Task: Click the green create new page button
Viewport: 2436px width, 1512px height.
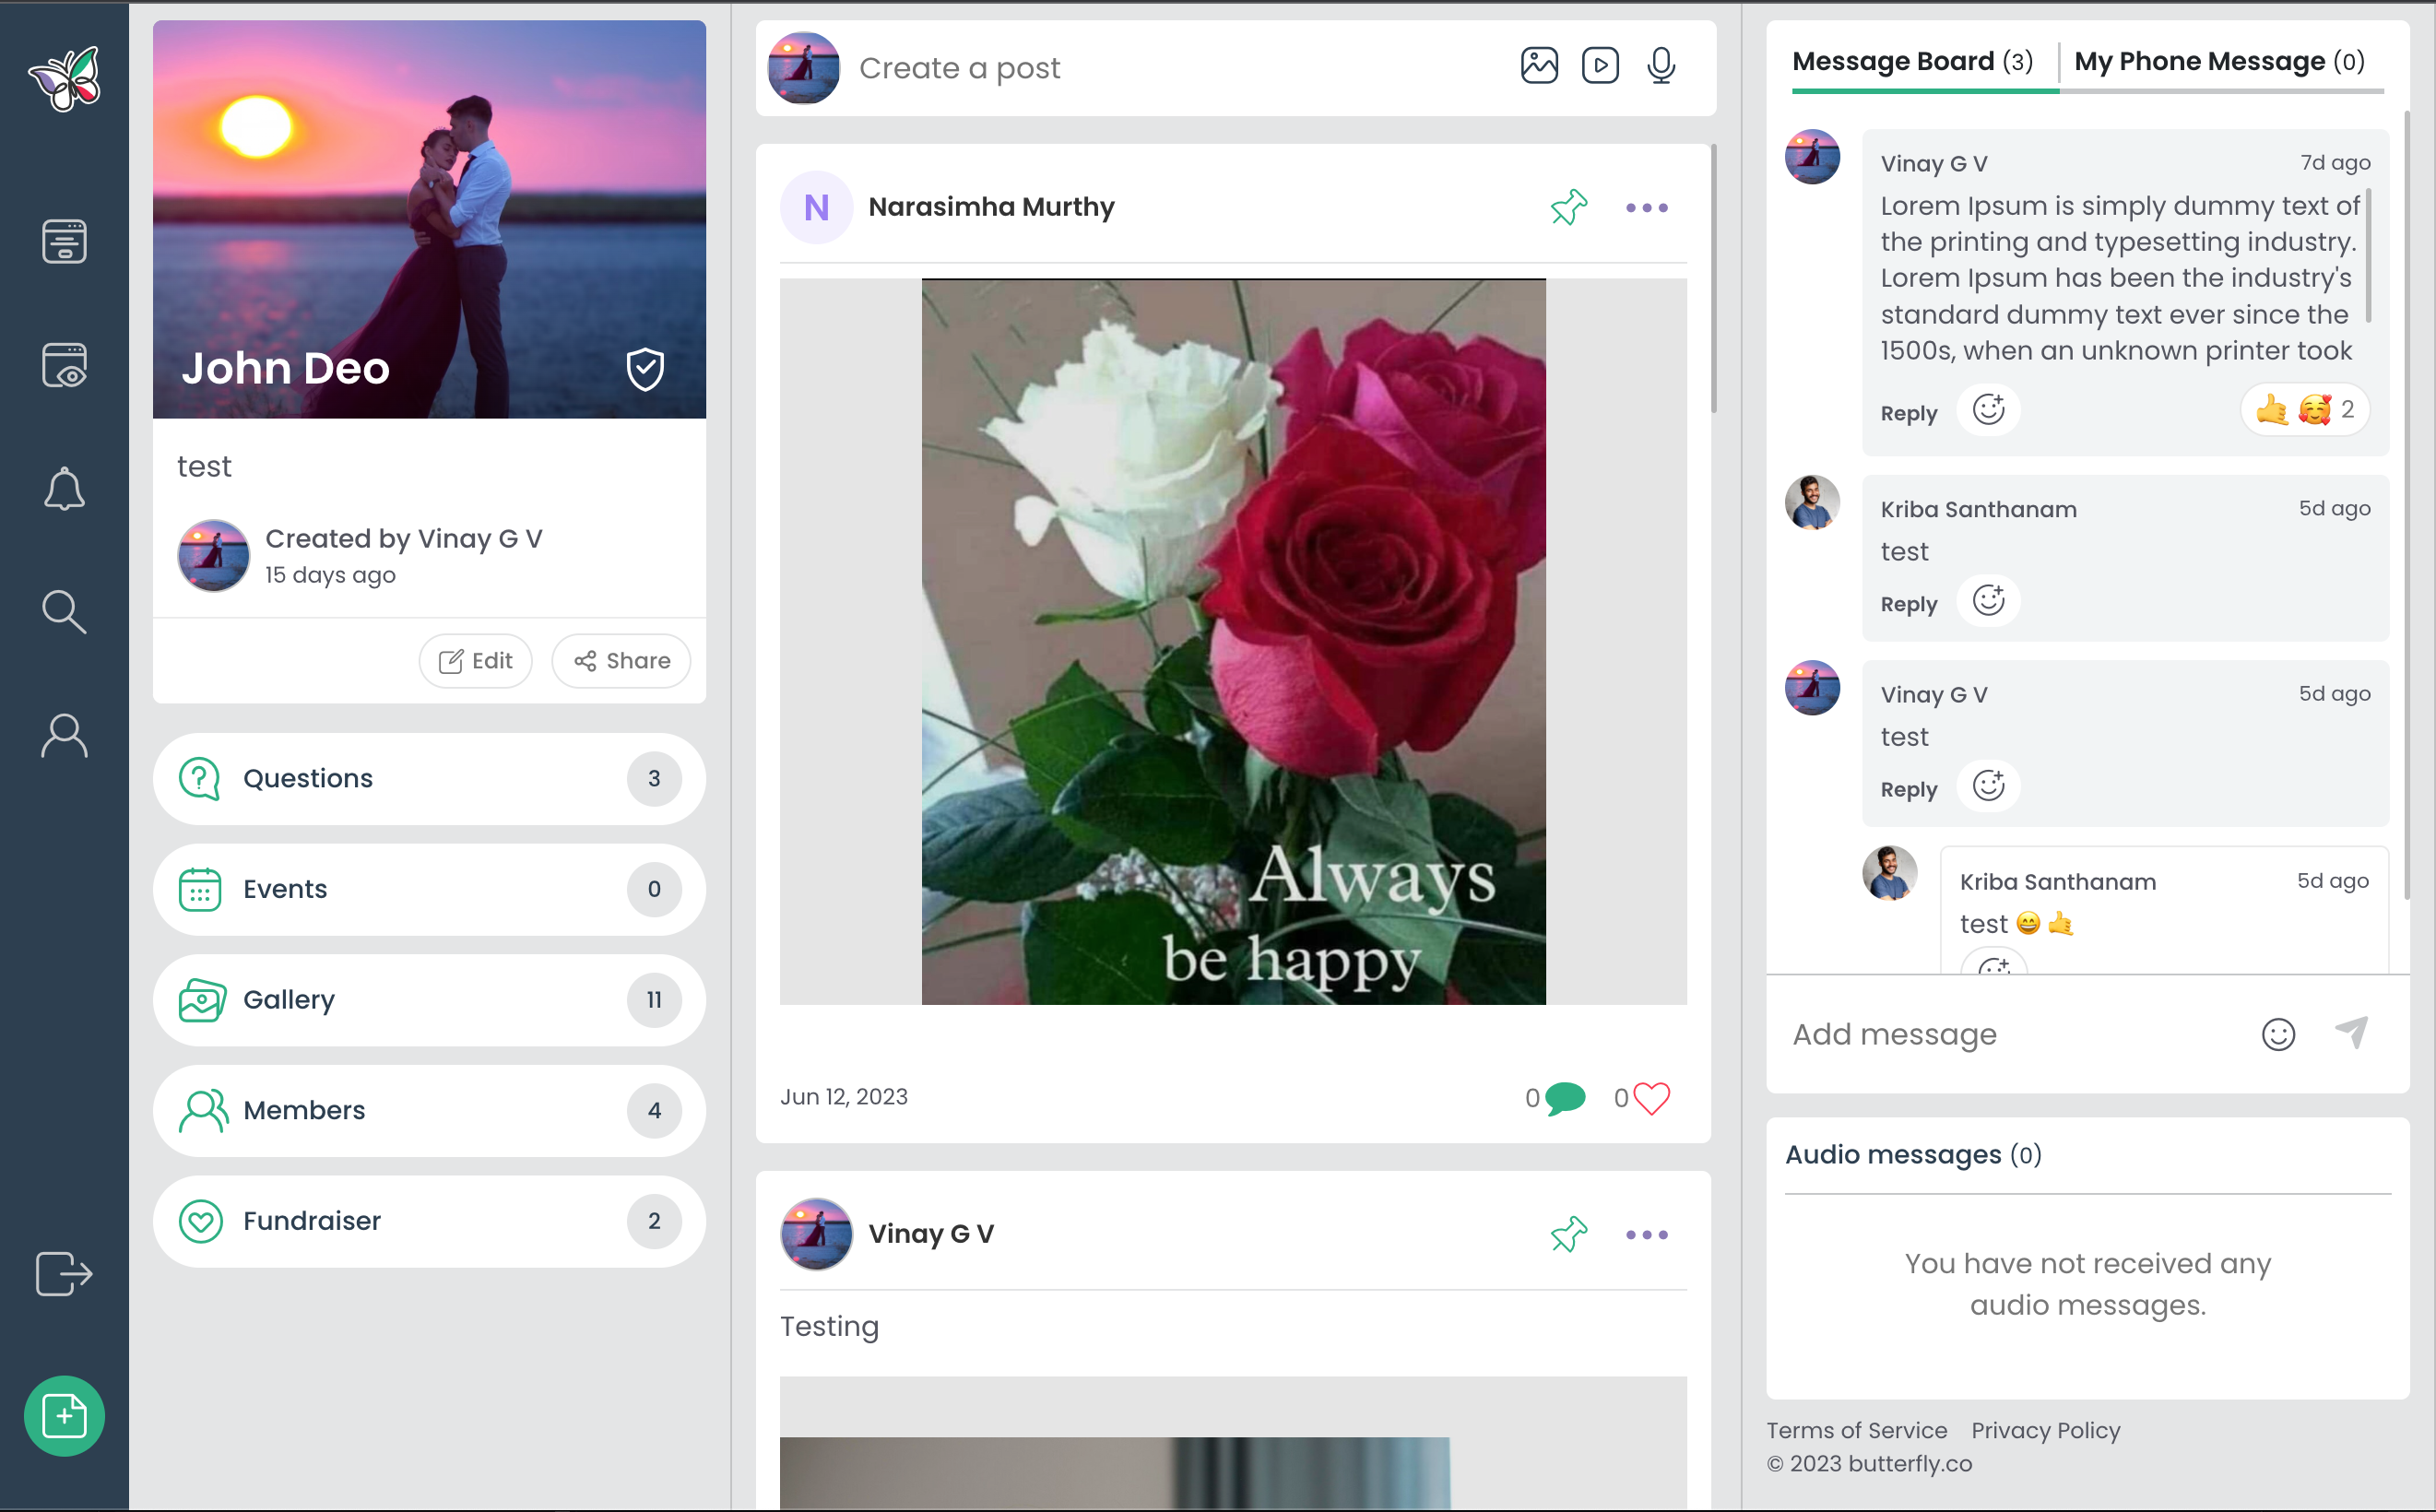Action: pos(64,1415)
